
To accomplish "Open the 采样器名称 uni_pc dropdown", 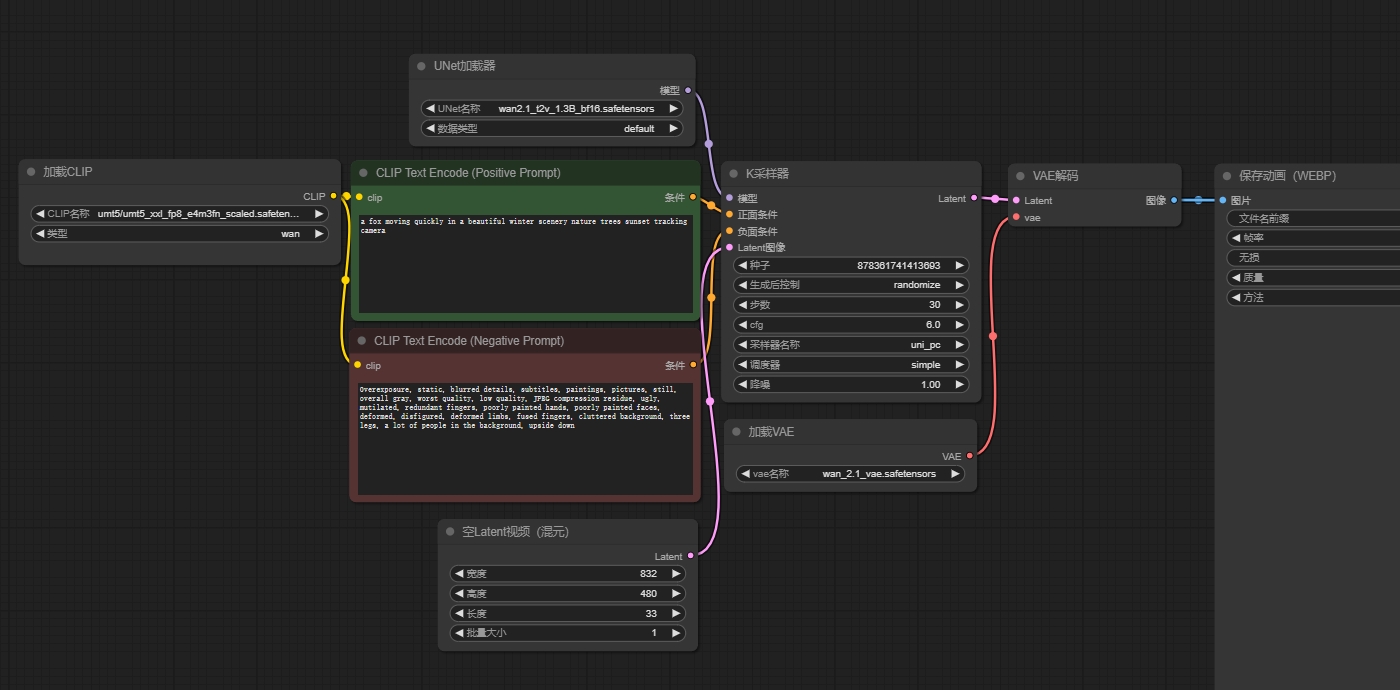I will [850, 345].
